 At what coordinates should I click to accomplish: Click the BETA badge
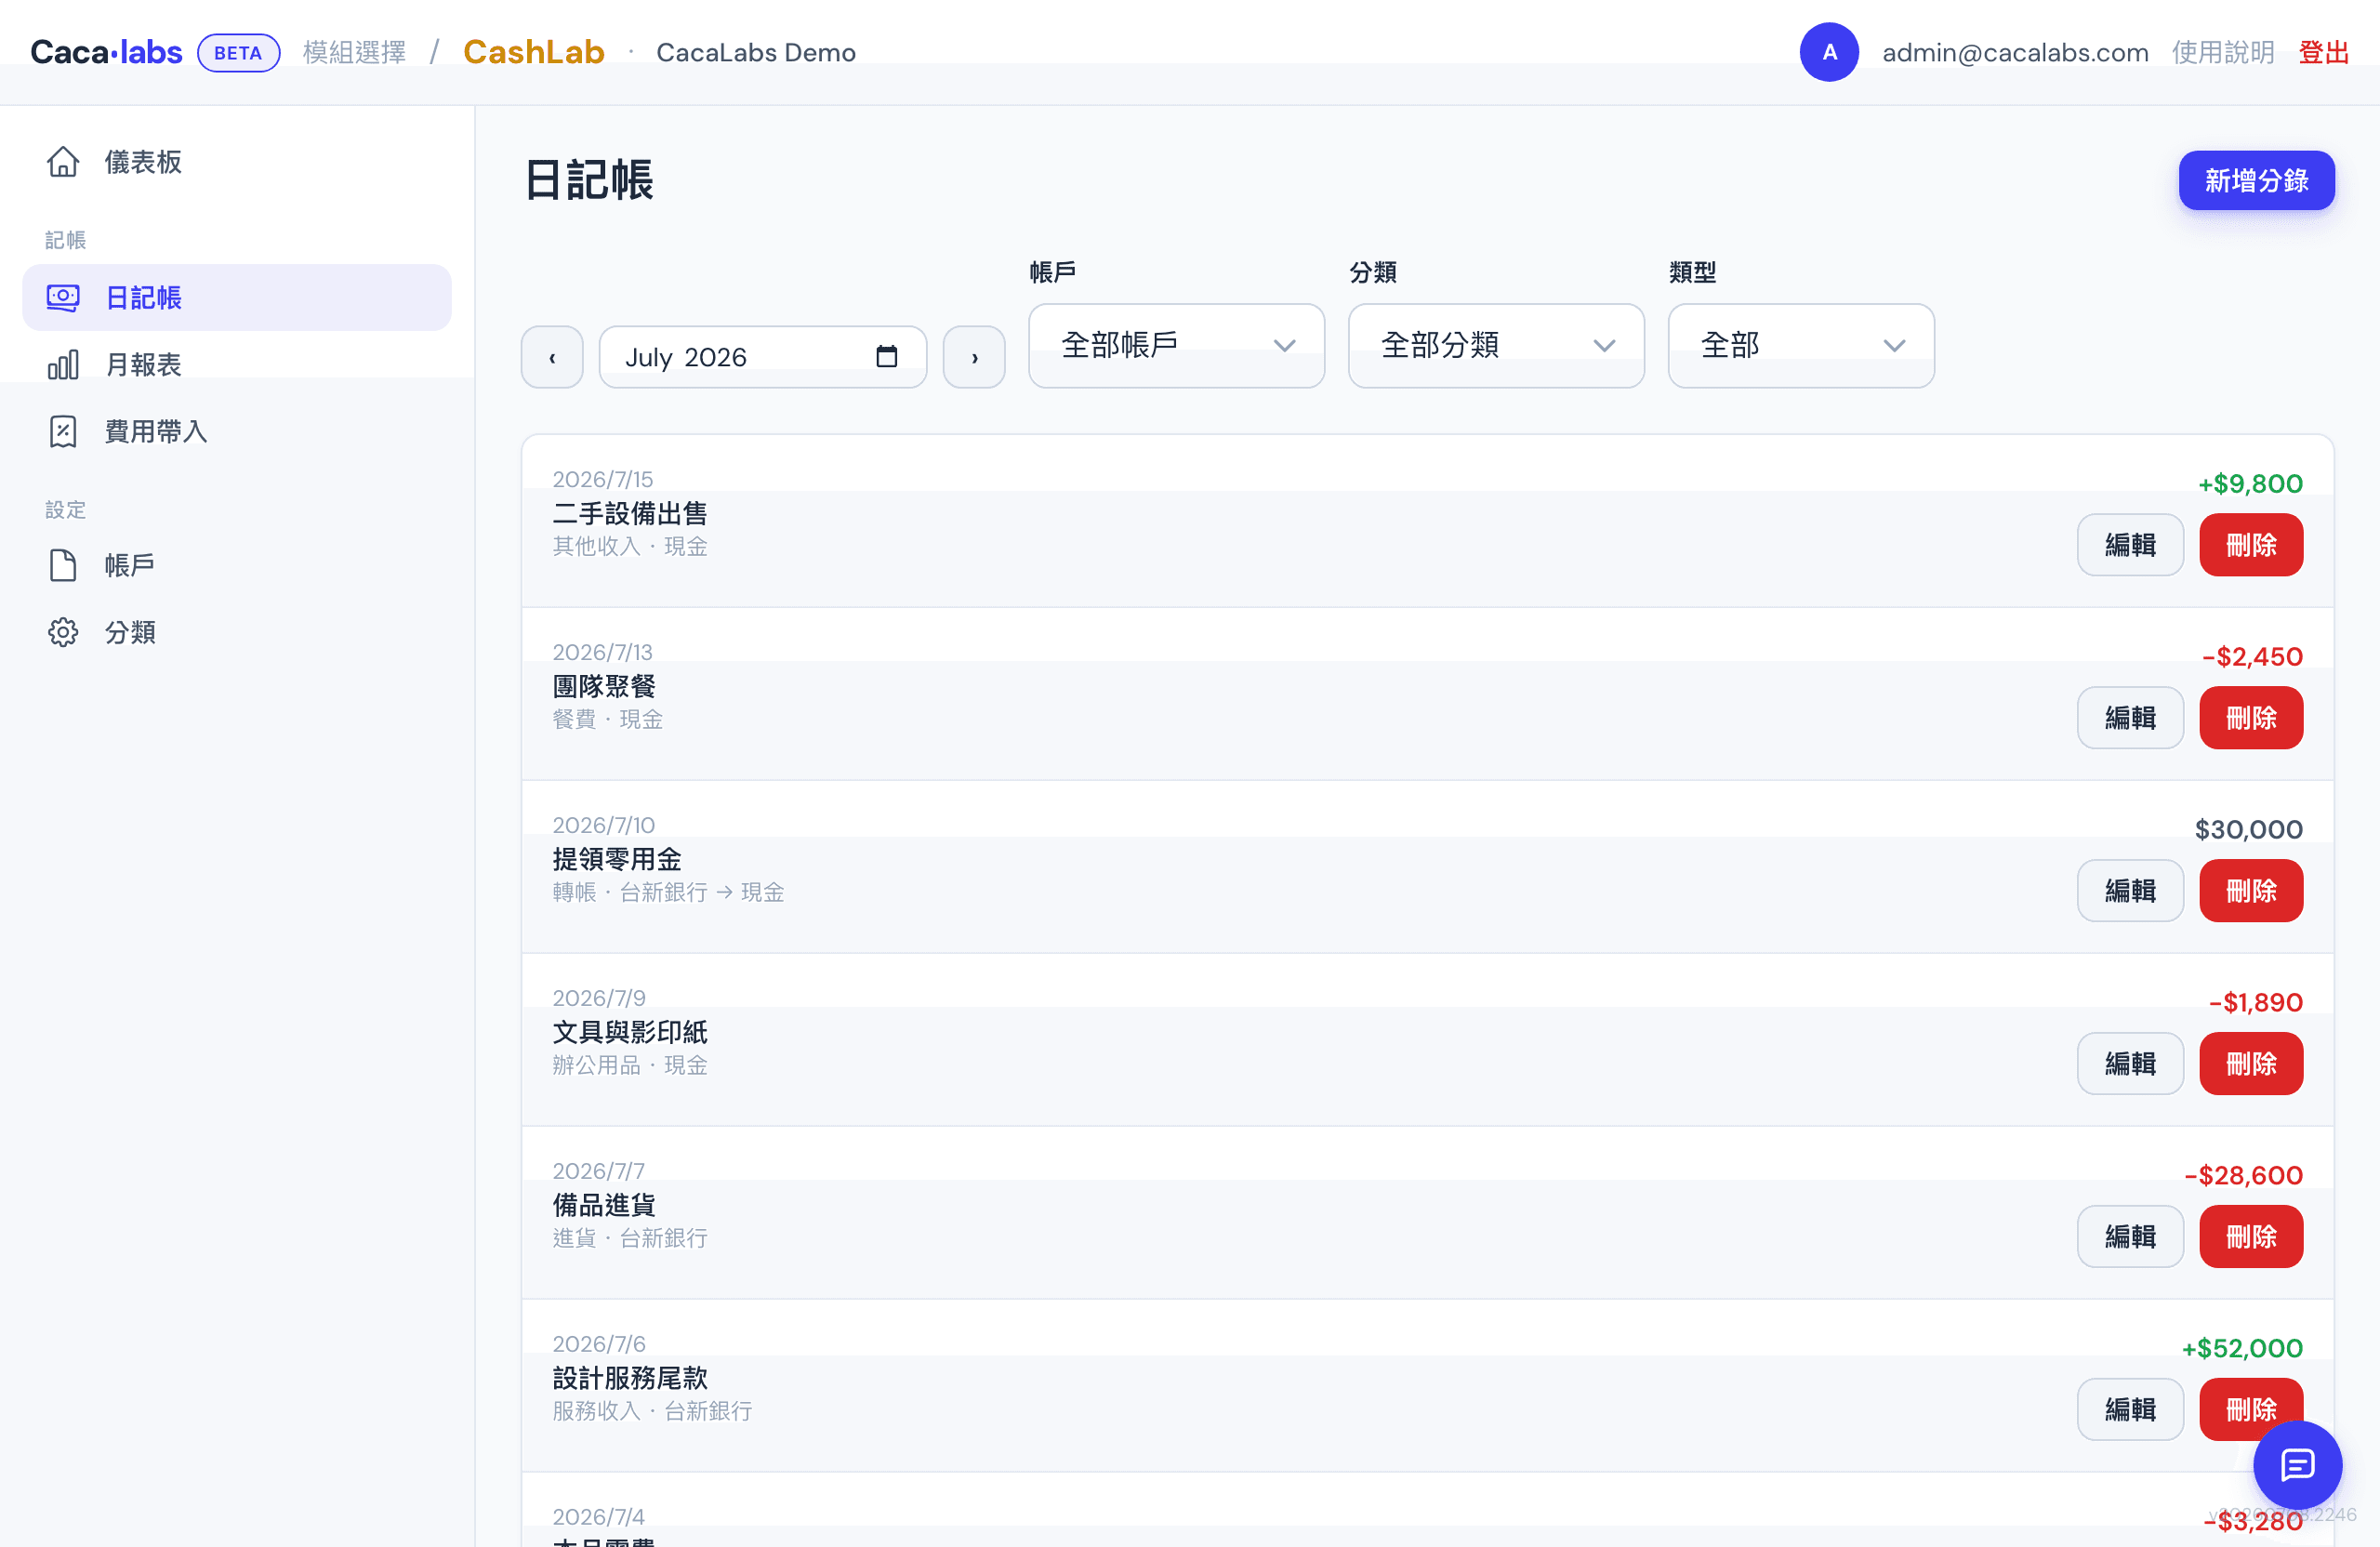coord(238,53)
